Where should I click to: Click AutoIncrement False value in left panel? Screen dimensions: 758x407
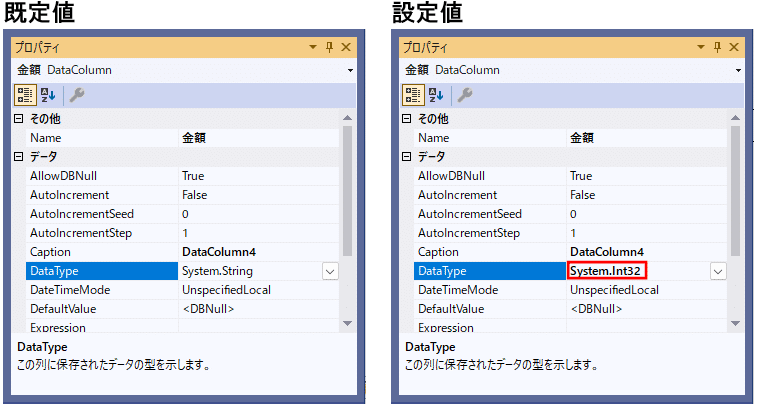point(194,195)
